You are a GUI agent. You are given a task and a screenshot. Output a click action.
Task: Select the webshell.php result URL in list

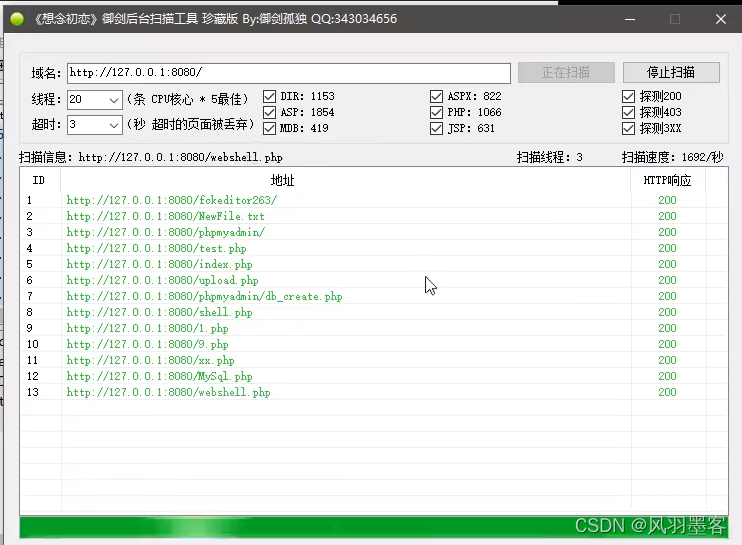point(168,393)
